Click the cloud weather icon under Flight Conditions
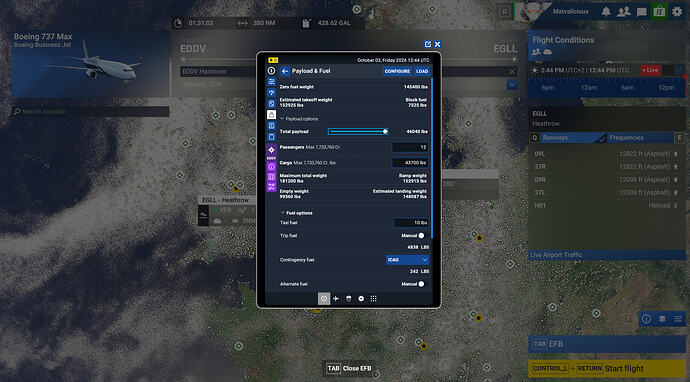This screenshot has width=690, height=382. (547, 51)
